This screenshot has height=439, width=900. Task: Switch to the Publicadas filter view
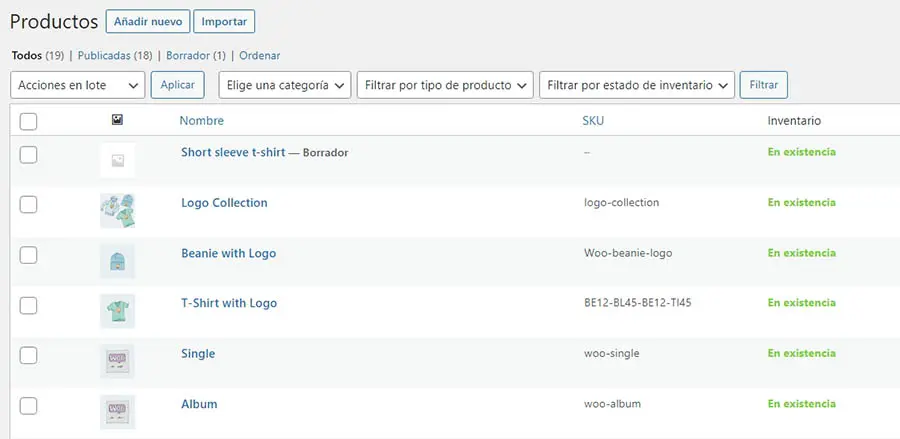pos(114,56)
